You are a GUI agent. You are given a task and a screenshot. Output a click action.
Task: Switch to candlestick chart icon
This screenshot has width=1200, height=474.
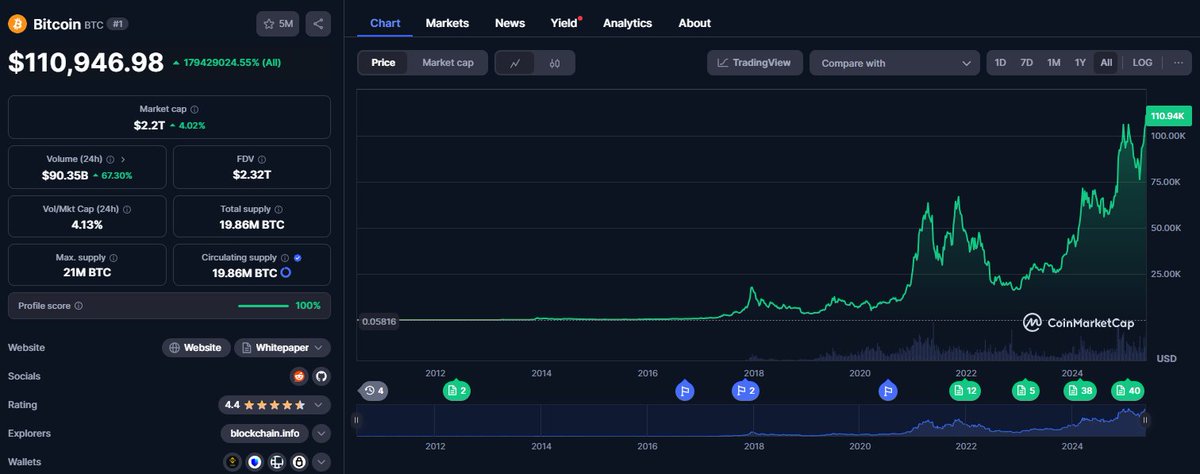(x=555, y=63)
